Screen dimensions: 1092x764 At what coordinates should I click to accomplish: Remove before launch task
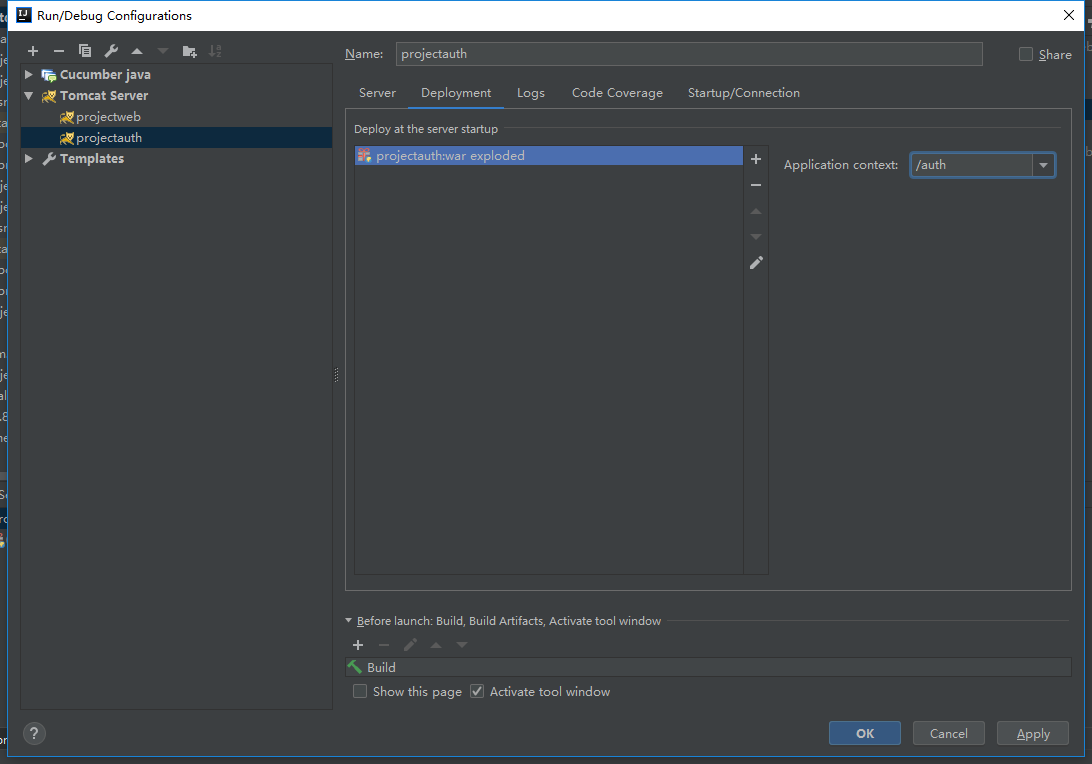pos(384,645)
